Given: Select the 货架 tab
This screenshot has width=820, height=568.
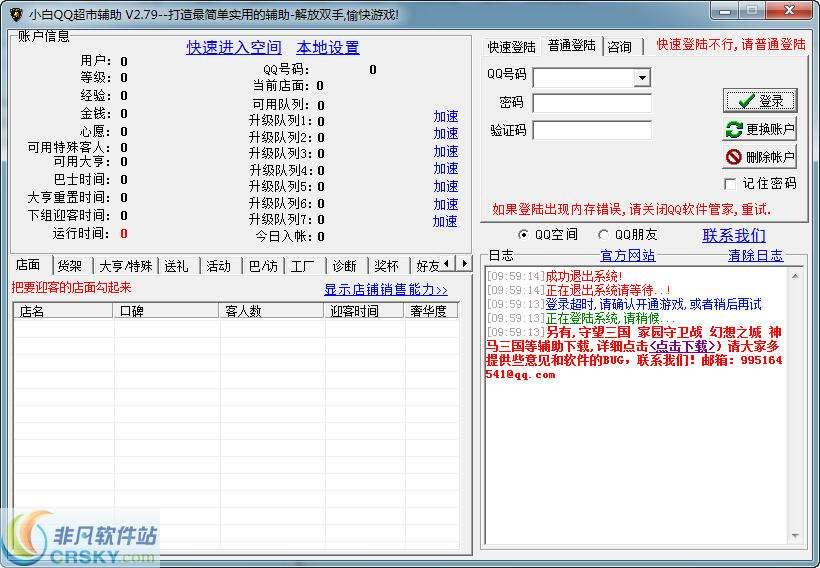Looking at the screenshot, I should coord(71,266).
